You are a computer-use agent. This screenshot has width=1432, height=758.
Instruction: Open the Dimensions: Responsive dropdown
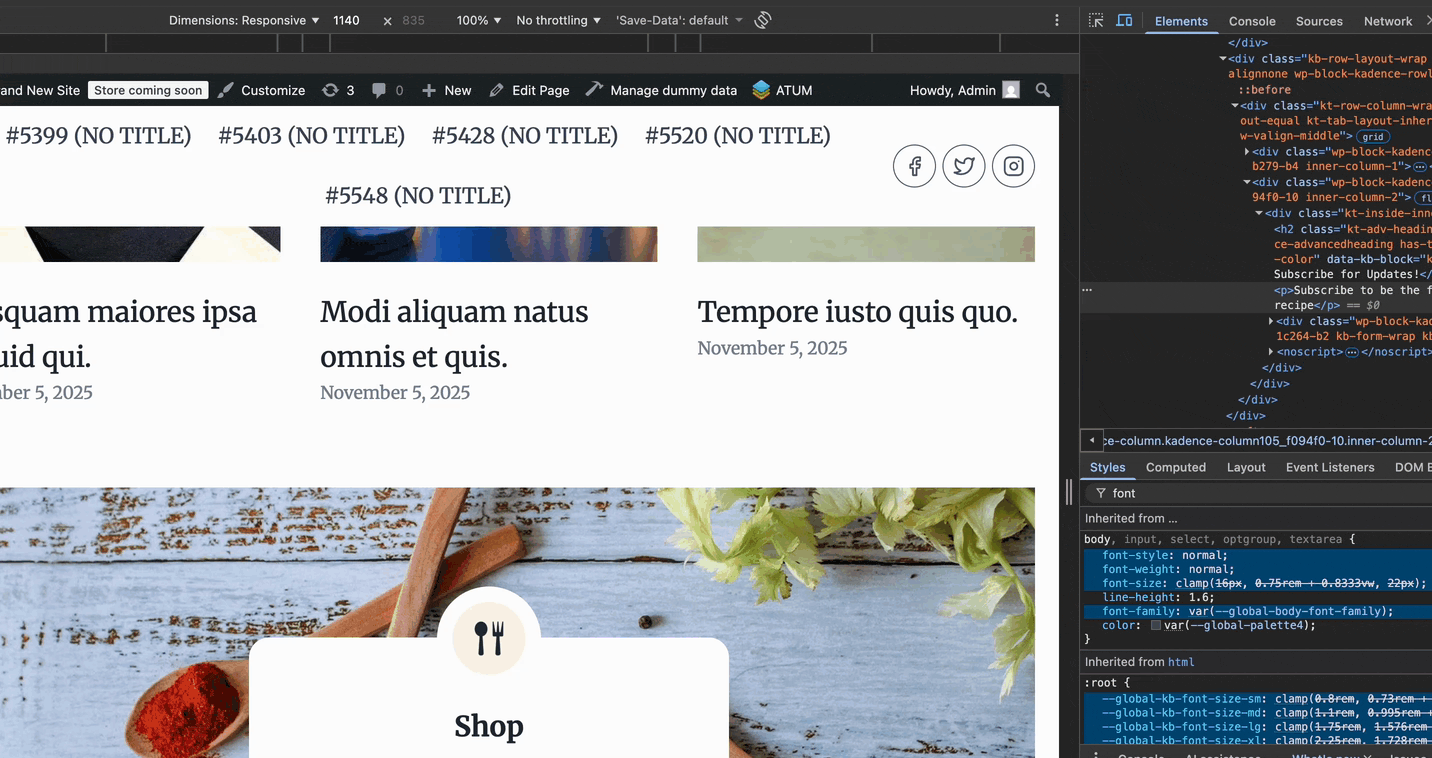coord(244,20)
